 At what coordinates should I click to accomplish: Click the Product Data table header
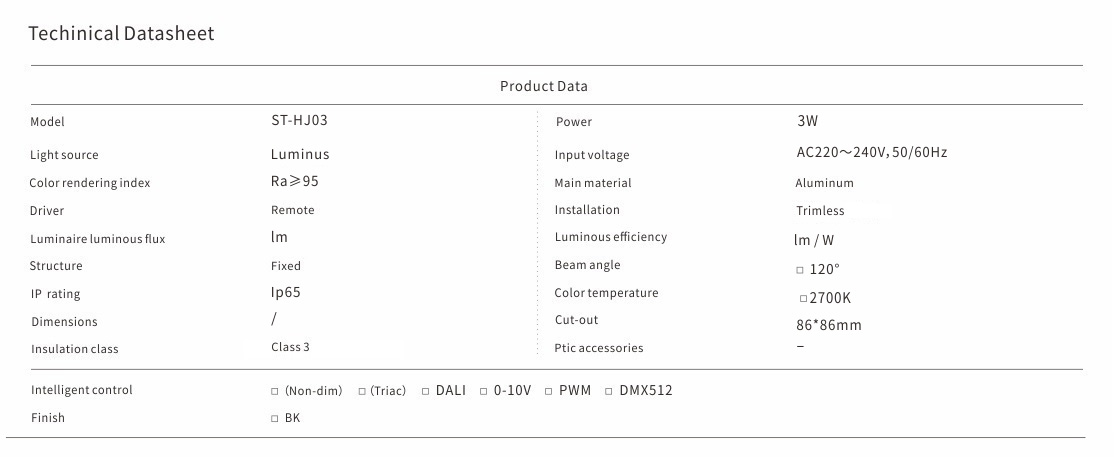544,86
